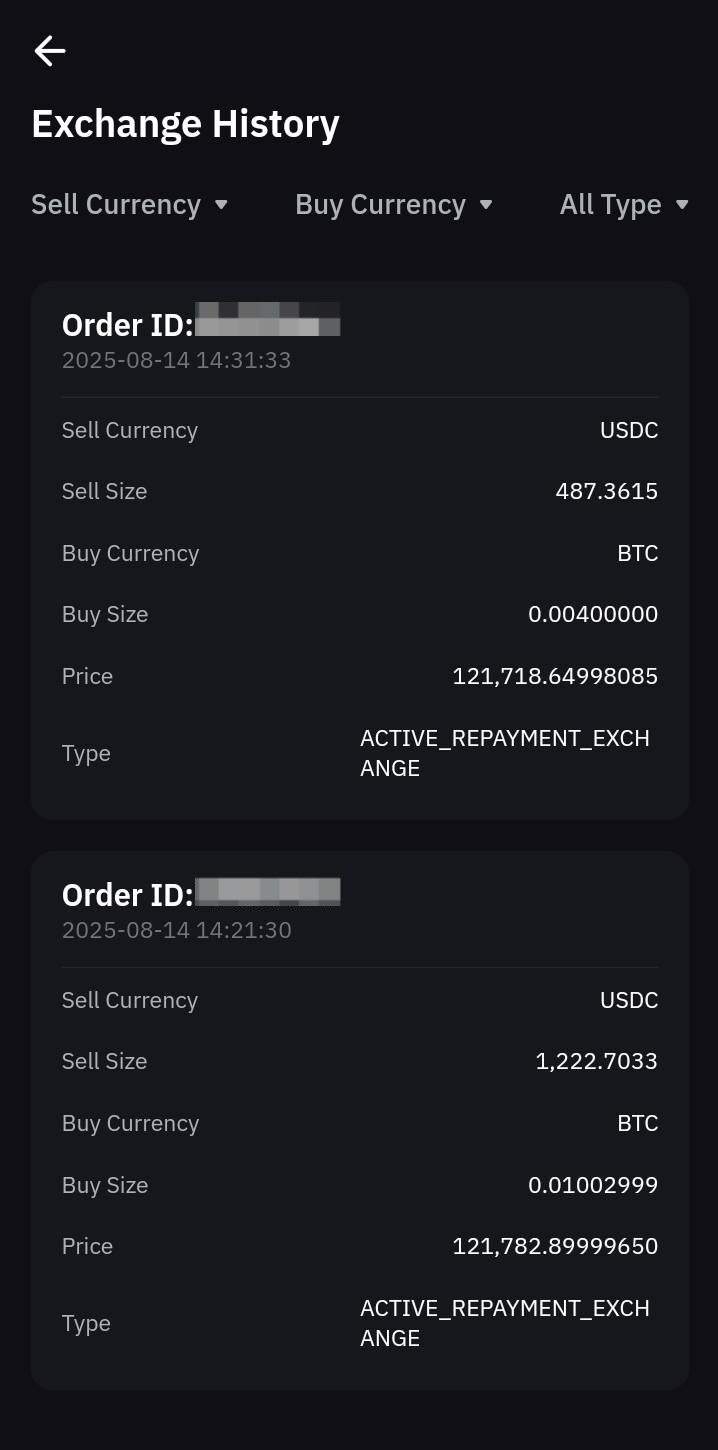The width and height of the screenshot is (718, 1450).
Task: Select the 487.3615 sell size value
Action: 606,491
